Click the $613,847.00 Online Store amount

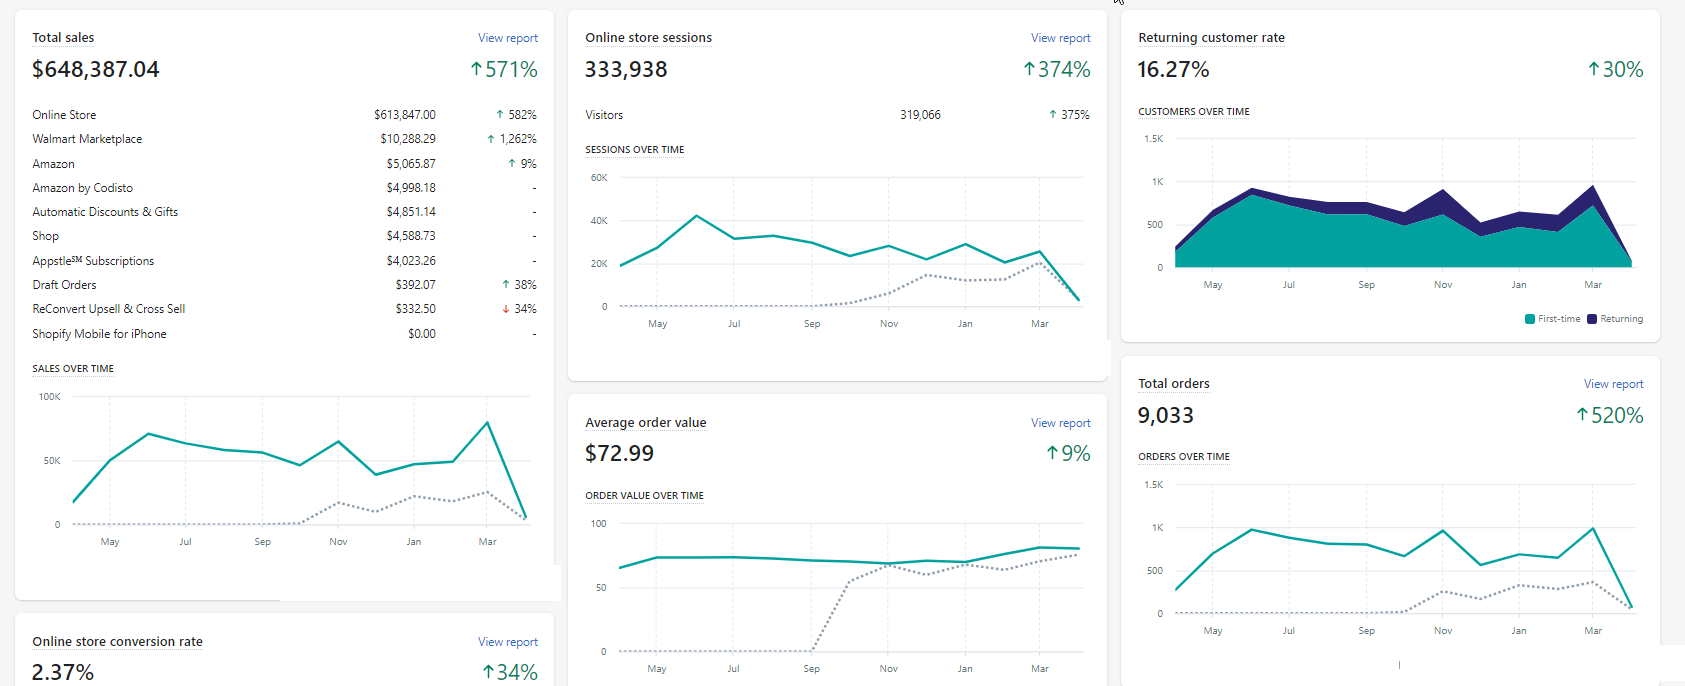[405, 115]
